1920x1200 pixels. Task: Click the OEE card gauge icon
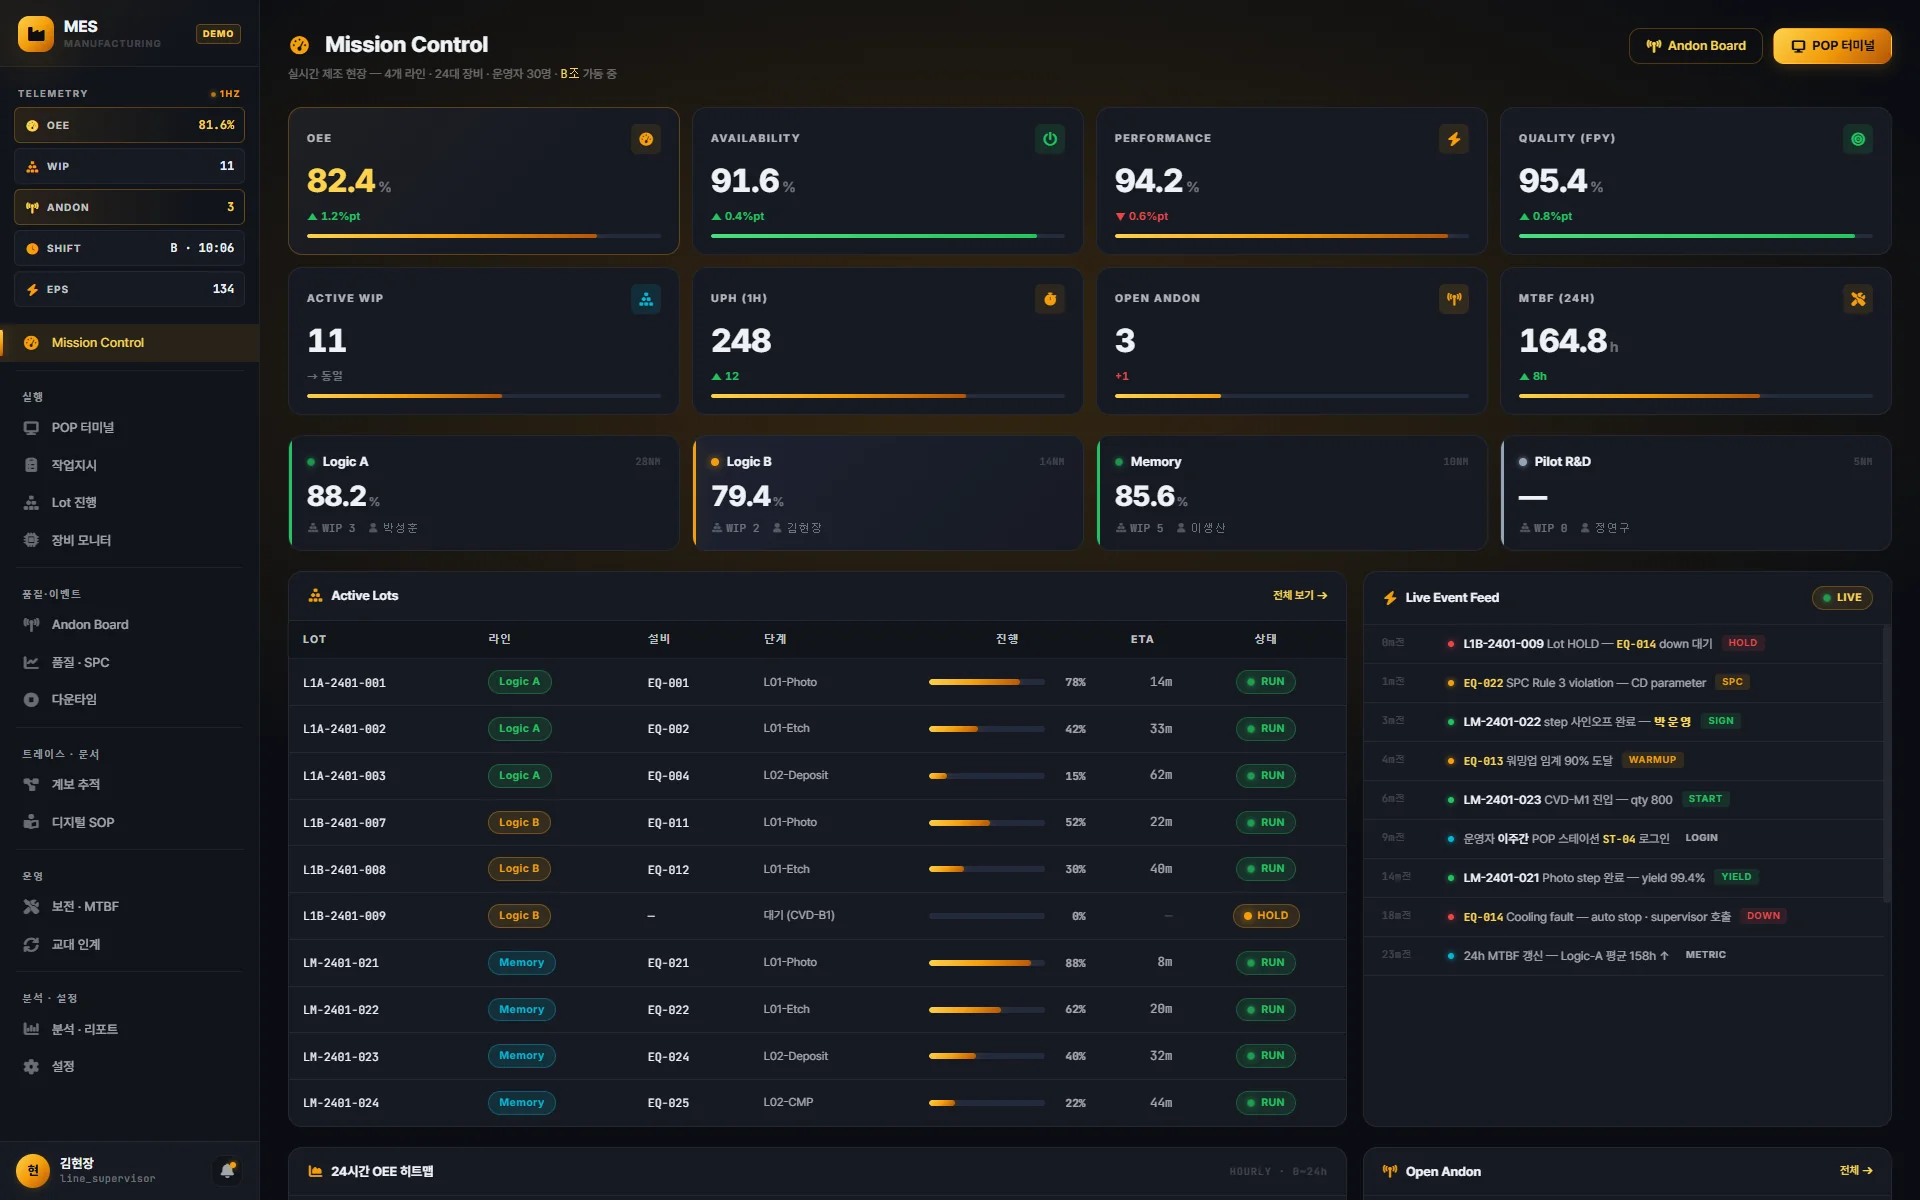pyautogui.click(x=646, y=139)
